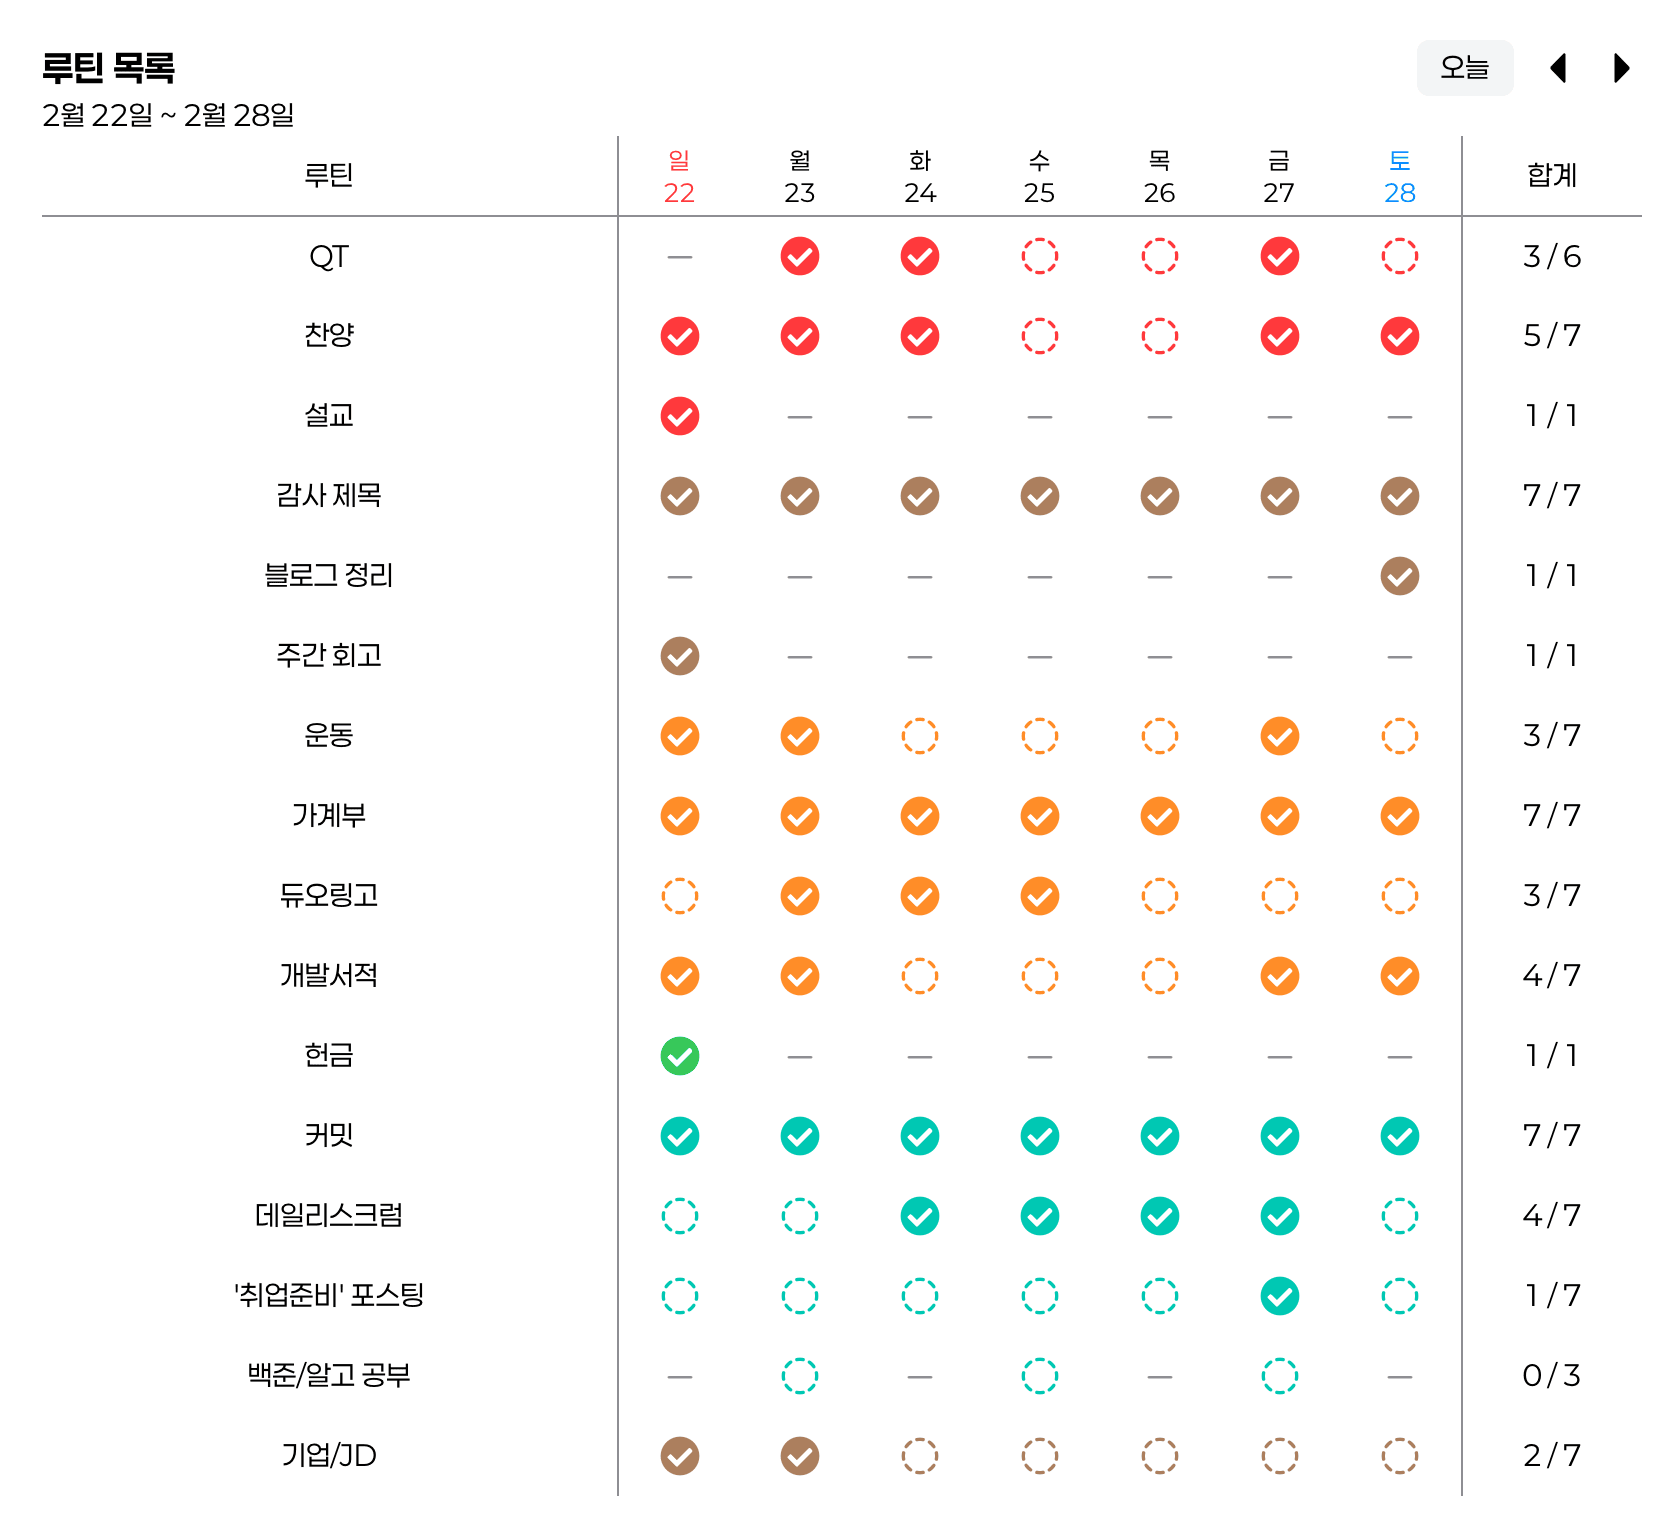Check 백준/알고 공부 for Monday 23
This screenshot has height=1540, width=1664.
pyautogui.click(x=800, y=1376)
